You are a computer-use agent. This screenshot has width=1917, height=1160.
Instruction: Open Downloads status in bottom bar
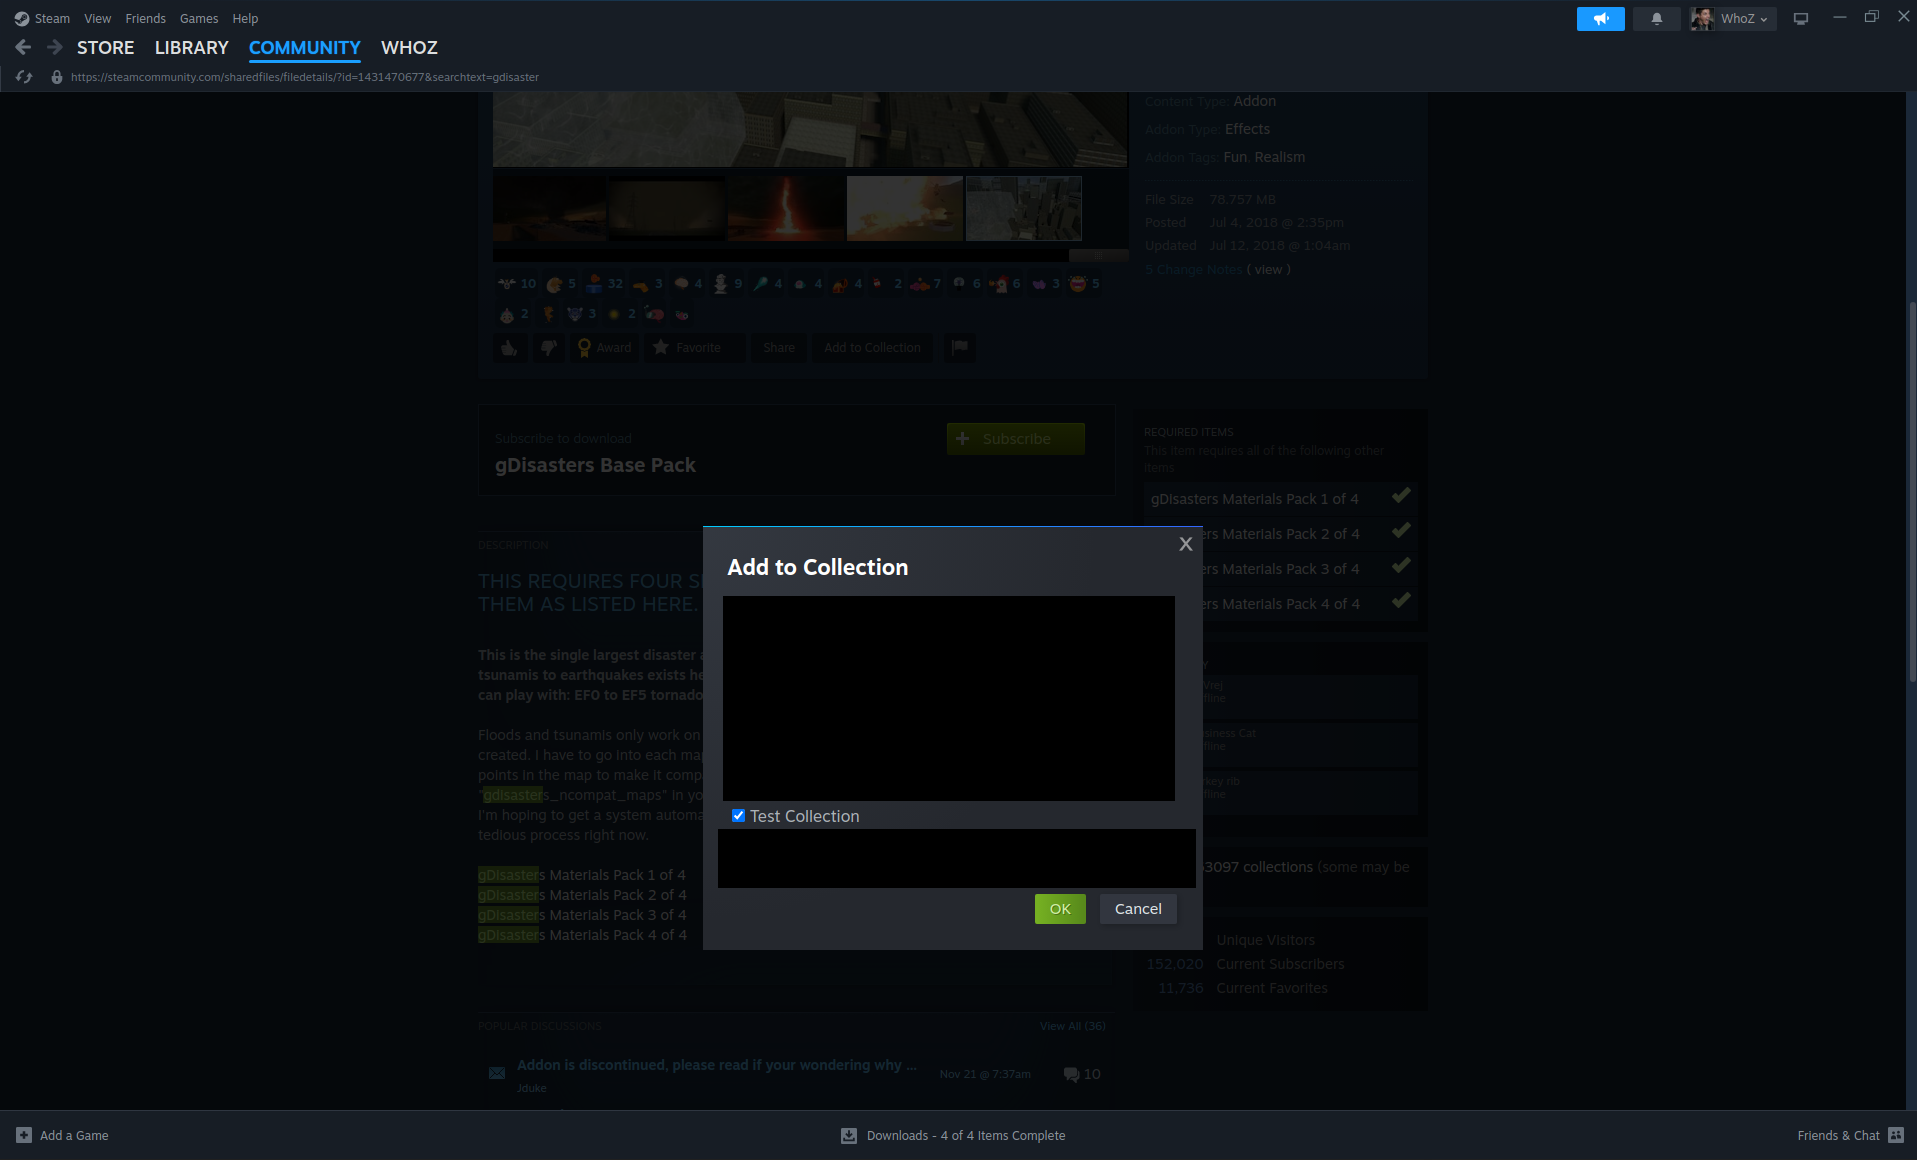953,1135
